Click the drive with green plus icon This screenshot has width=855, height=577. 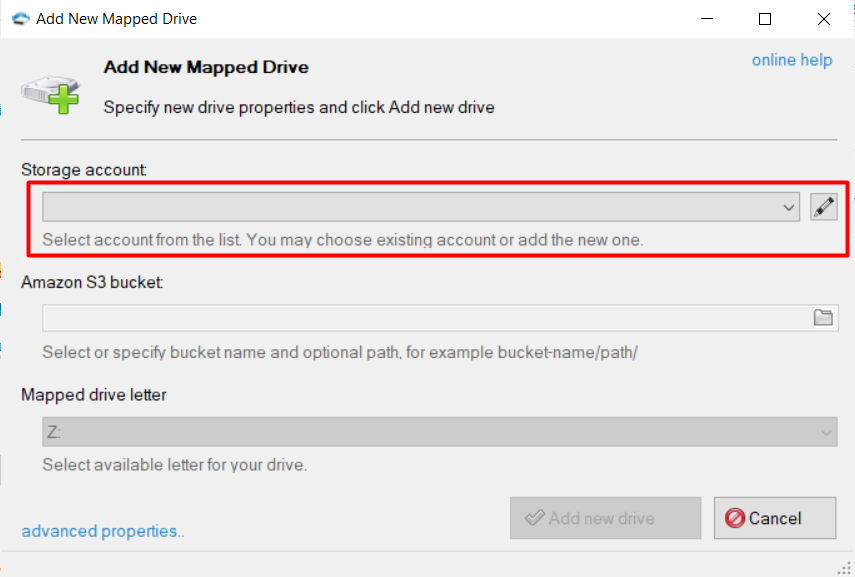click(x=51, y=95)
